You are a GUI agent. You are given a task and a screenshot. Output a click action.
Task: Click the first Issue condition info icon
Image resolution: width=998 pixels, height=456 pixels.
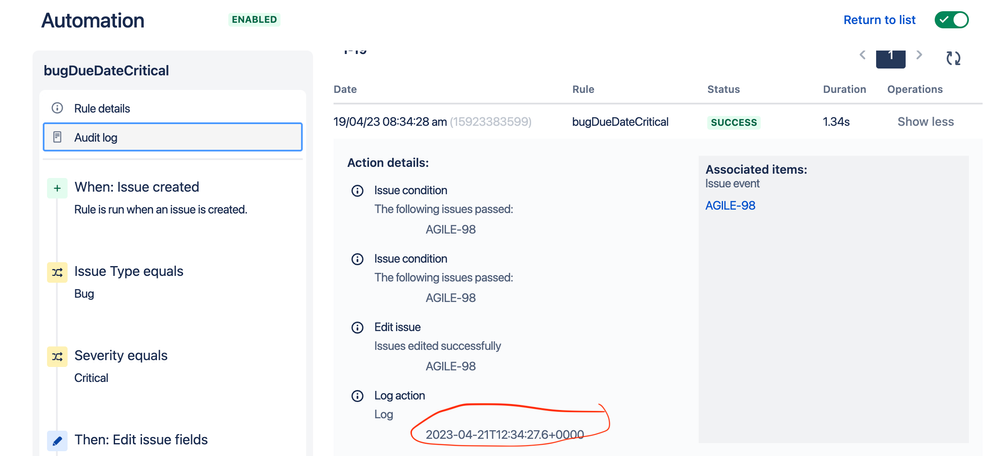coord(358,190)
